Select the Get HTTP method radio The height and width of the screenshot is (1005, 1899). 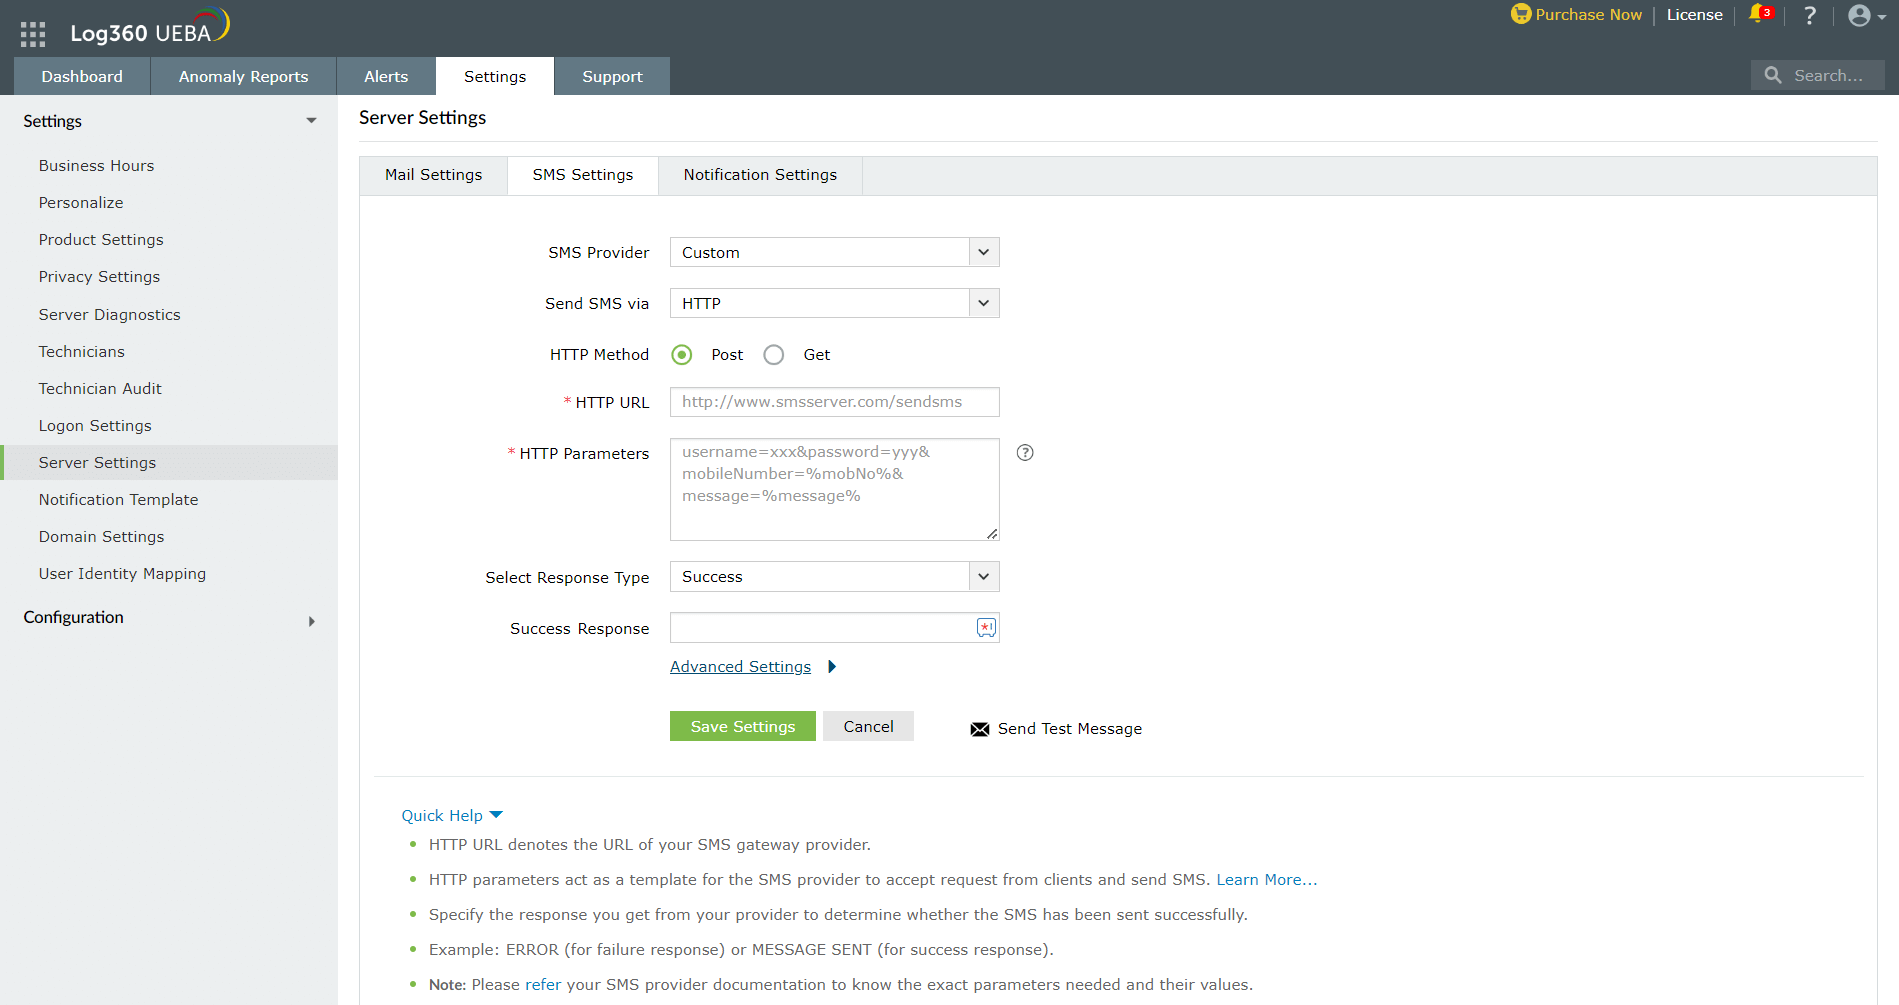(774, 355)
